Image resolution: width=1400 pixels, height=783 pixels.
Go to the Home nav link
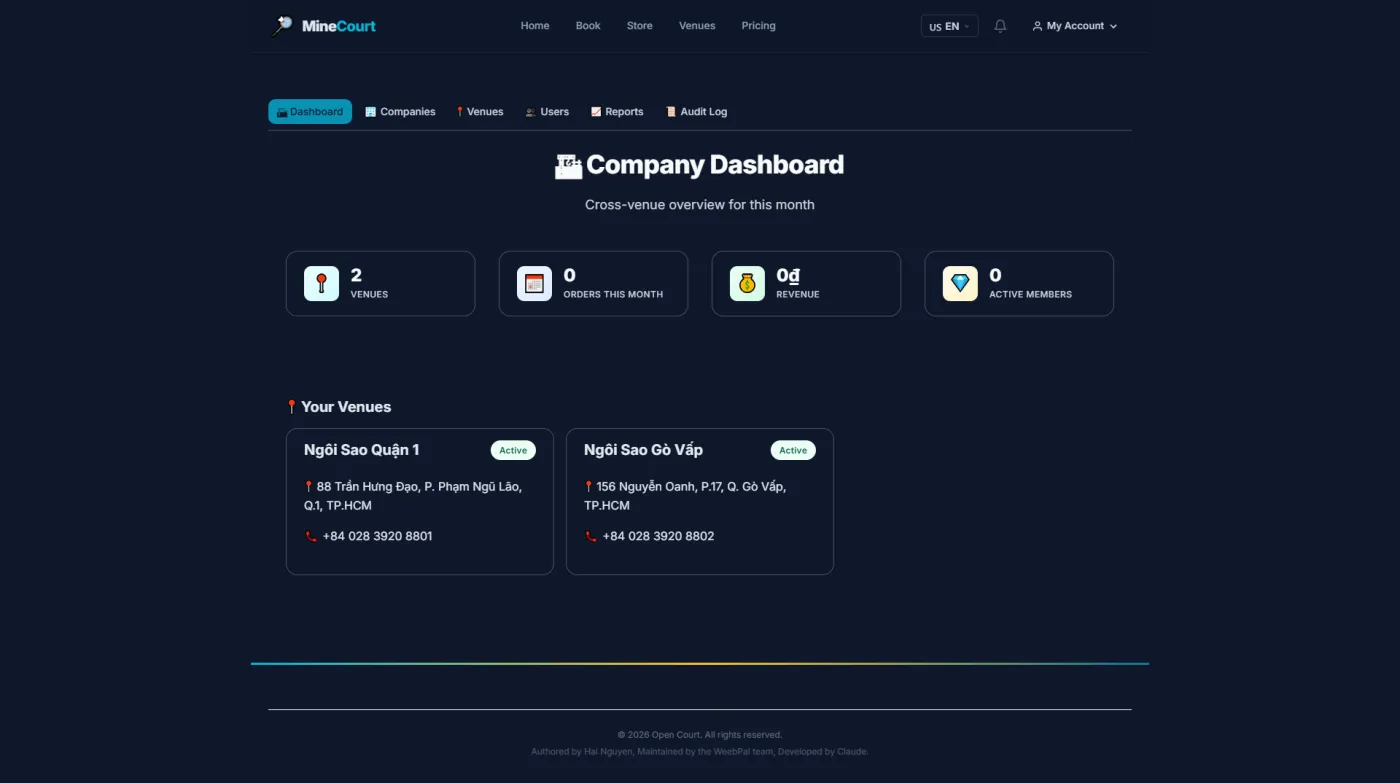[x=535, y=26]
